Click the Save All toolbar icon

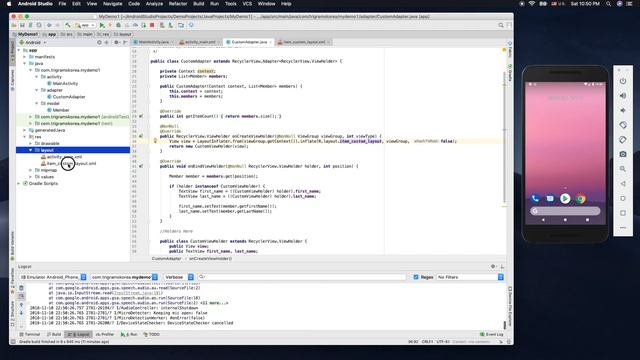click(x=22, y=25)
